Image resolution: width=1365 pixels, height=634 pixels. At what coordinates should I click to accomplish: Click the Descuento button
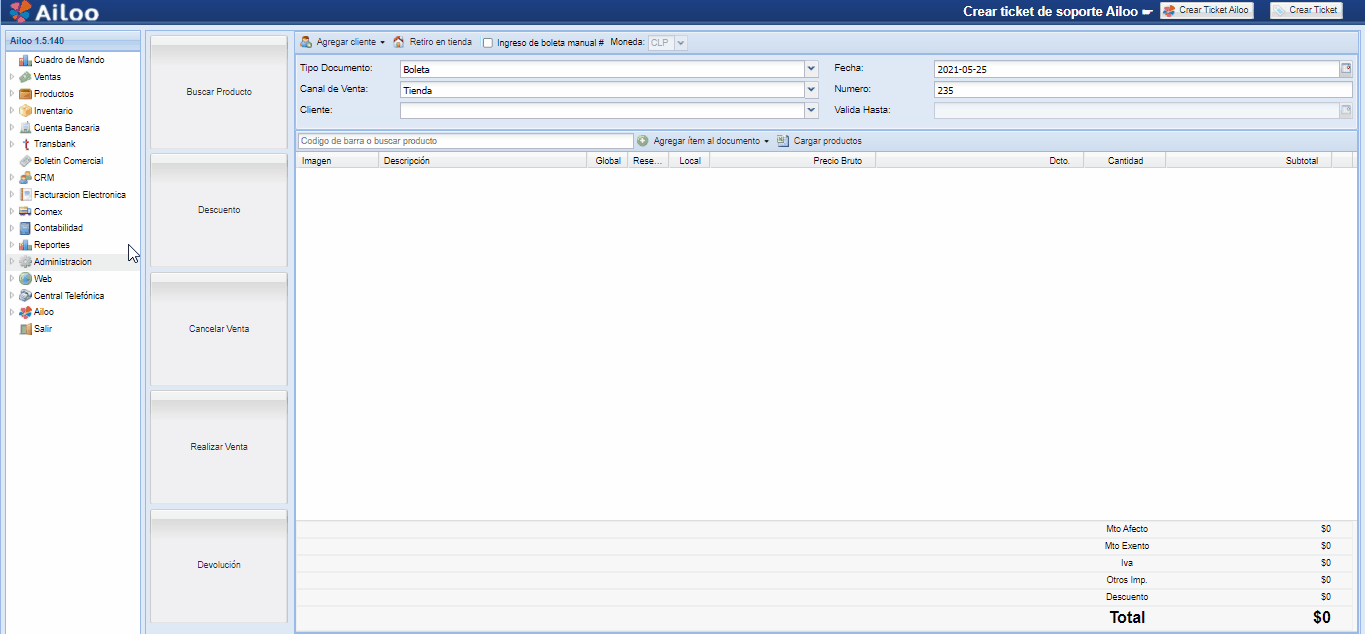pos(219,210)
